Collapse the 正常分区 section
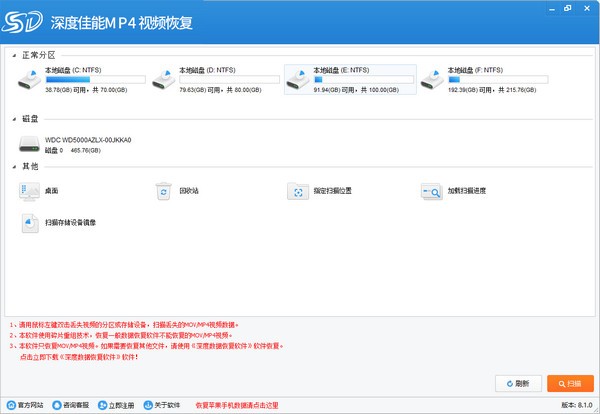Viewport: 600px width, 414px height. (x=14, y=55)
